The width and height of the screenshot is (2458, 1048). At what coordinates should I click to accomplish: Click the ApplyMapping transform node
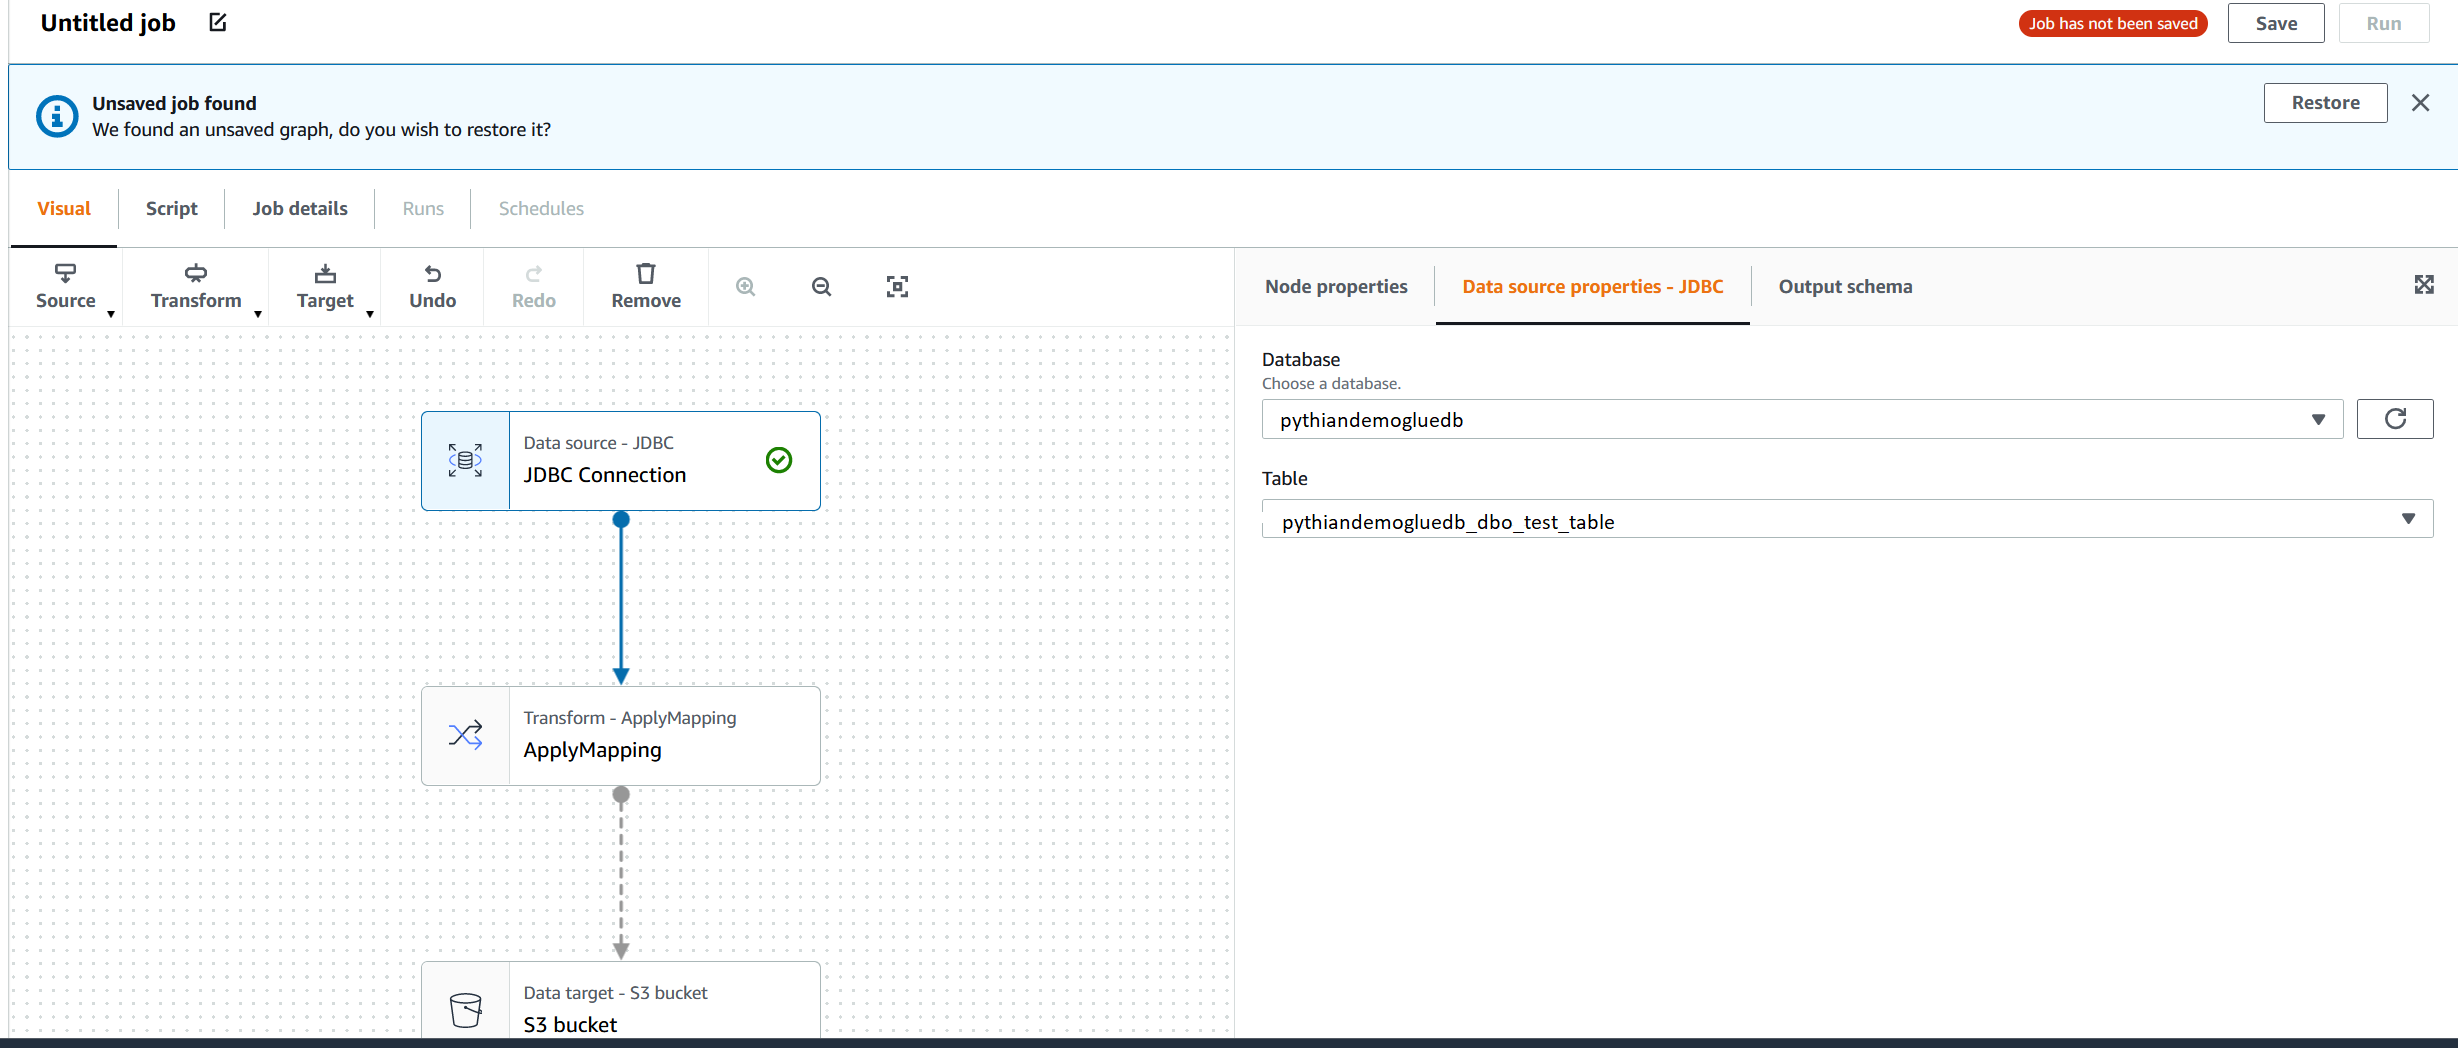pyautogui.click(x=620, y=736)
